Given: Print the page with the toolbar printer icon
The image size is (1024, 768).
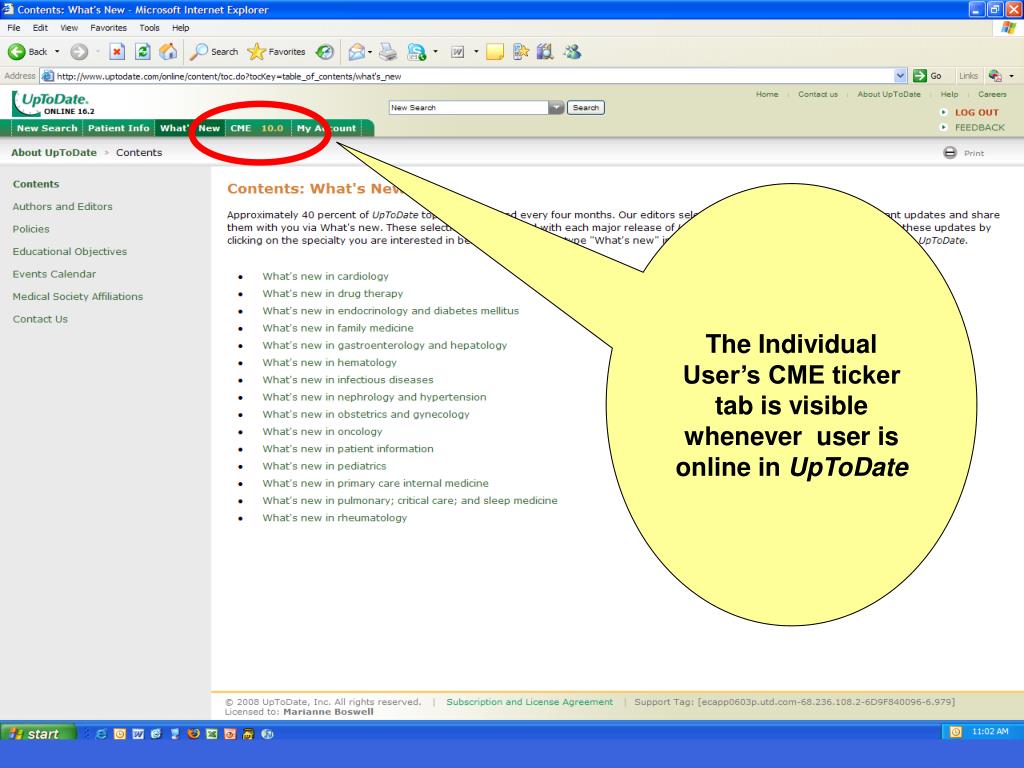Looking at the screenshot, I should (389, 52).
